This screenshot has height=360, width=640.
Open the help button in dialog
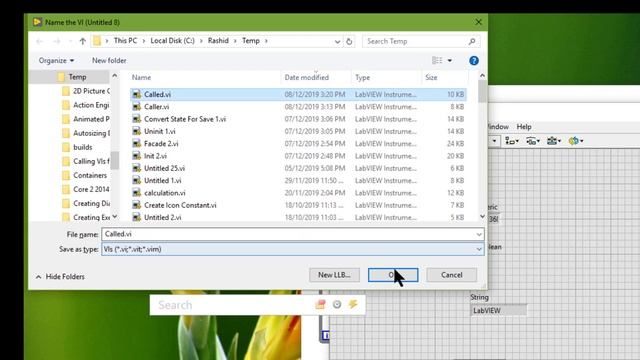(473, 61)
